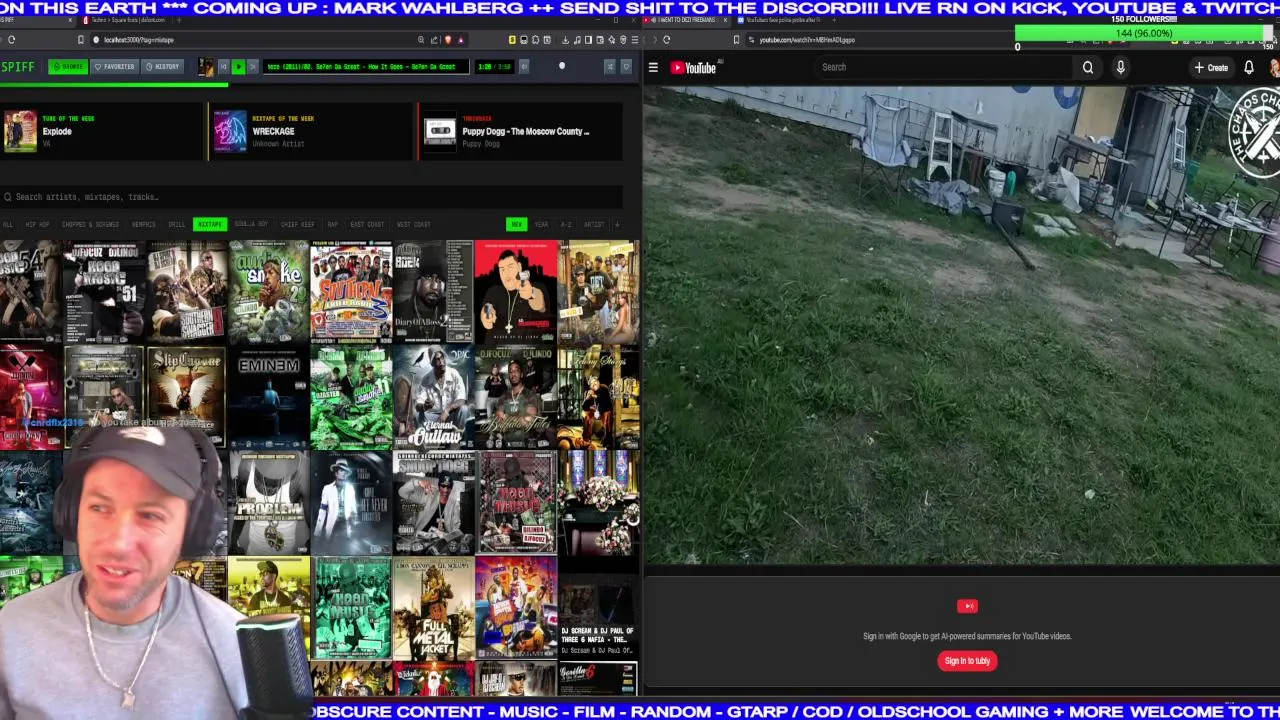
Task: Click Brave shields icon in left browser
Action: tap(447, 40)
